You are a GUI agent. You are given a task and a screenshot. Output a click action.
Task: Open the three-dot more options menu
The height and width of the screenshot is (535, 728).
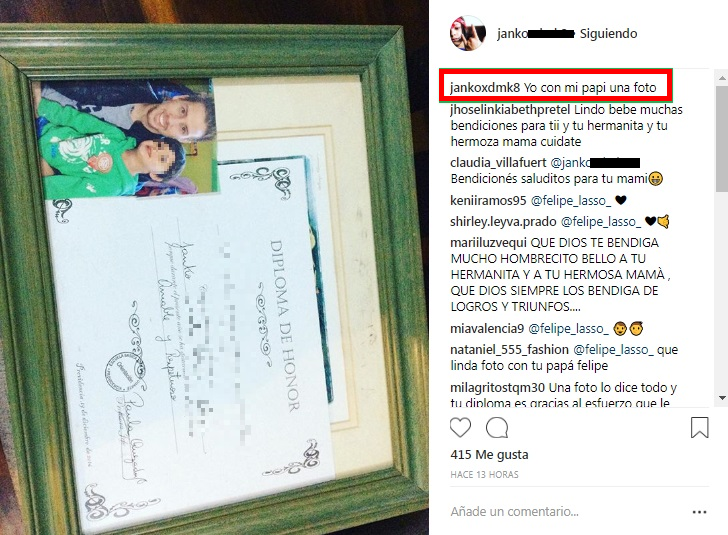(699, 512)
